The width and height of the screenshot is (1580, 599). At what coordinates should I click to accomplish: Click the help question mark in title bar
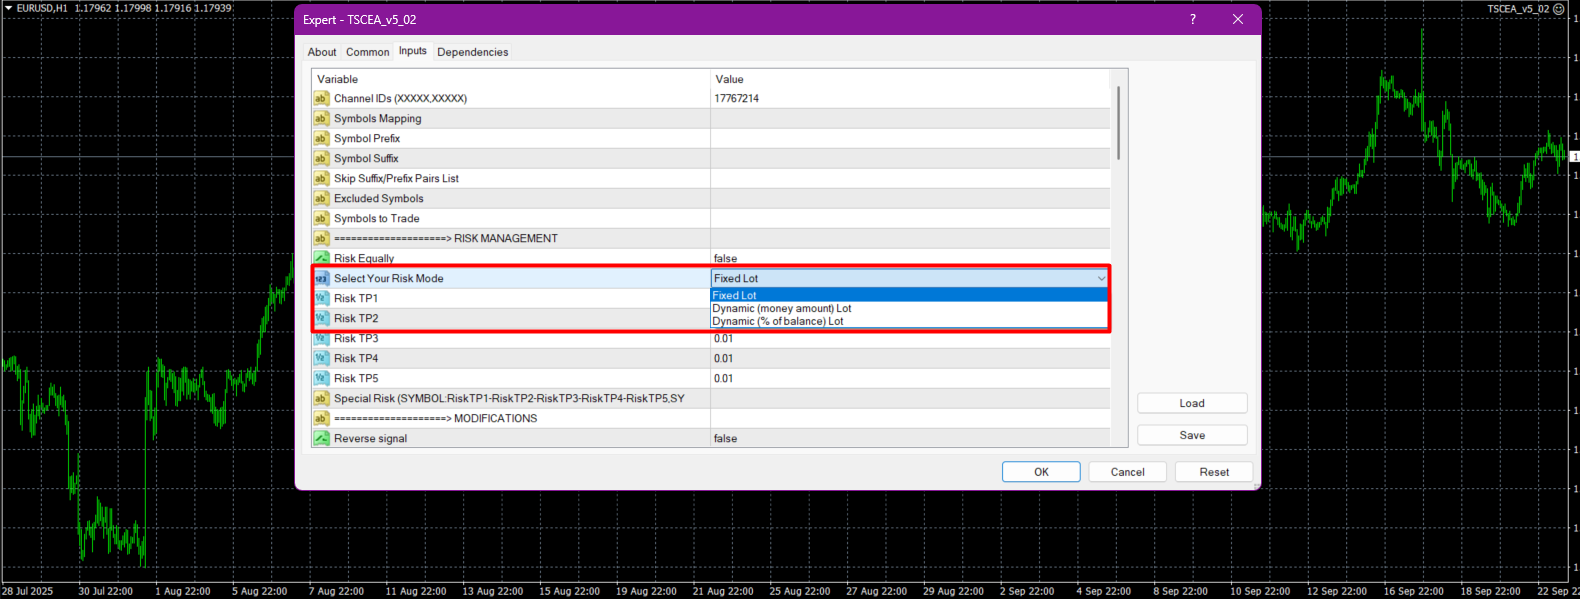1192,19
